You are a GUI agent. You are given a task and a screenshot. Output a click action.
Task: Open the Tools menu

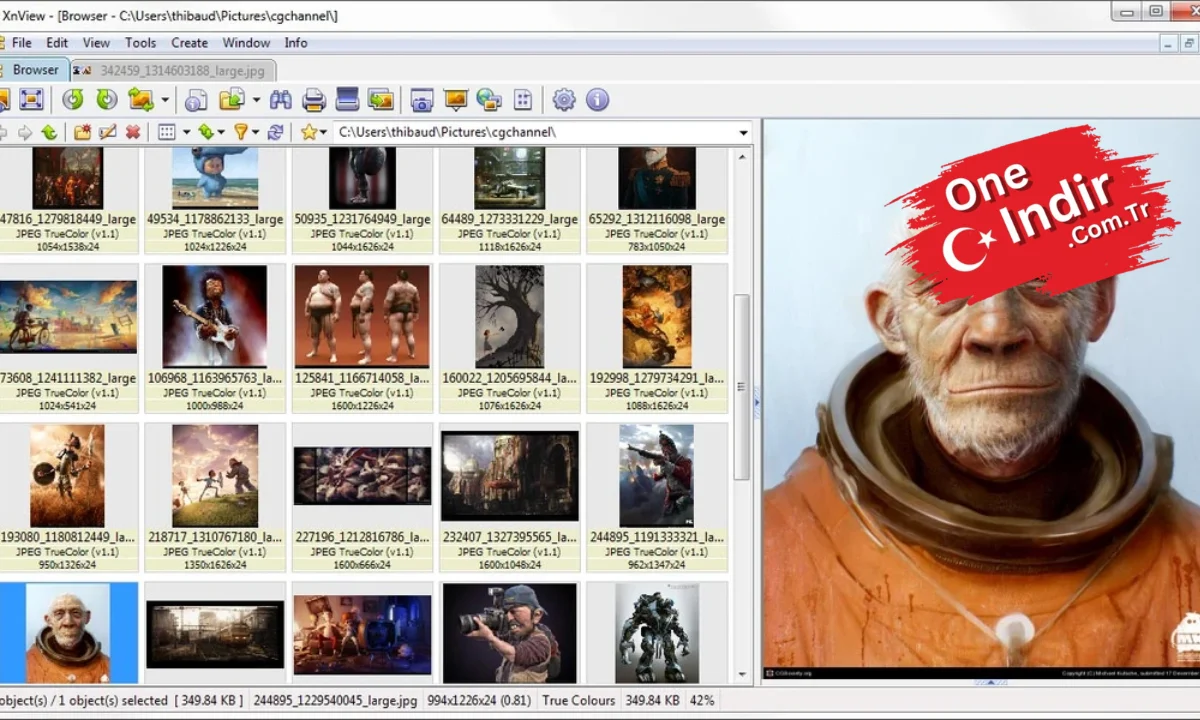[x=140, y=43]
